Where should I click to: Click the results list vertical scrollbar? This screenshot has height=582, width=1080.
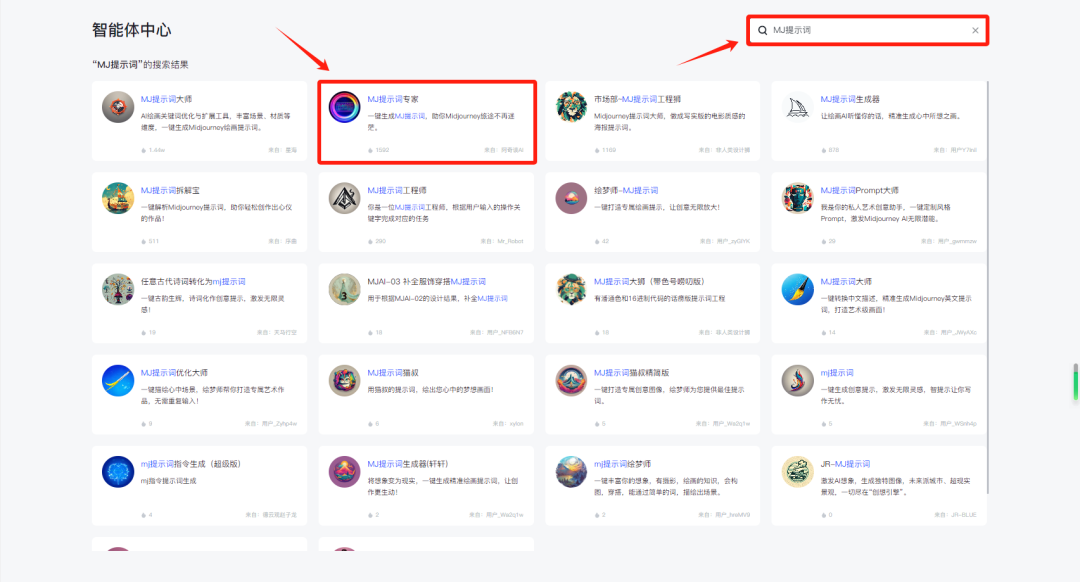988,288
